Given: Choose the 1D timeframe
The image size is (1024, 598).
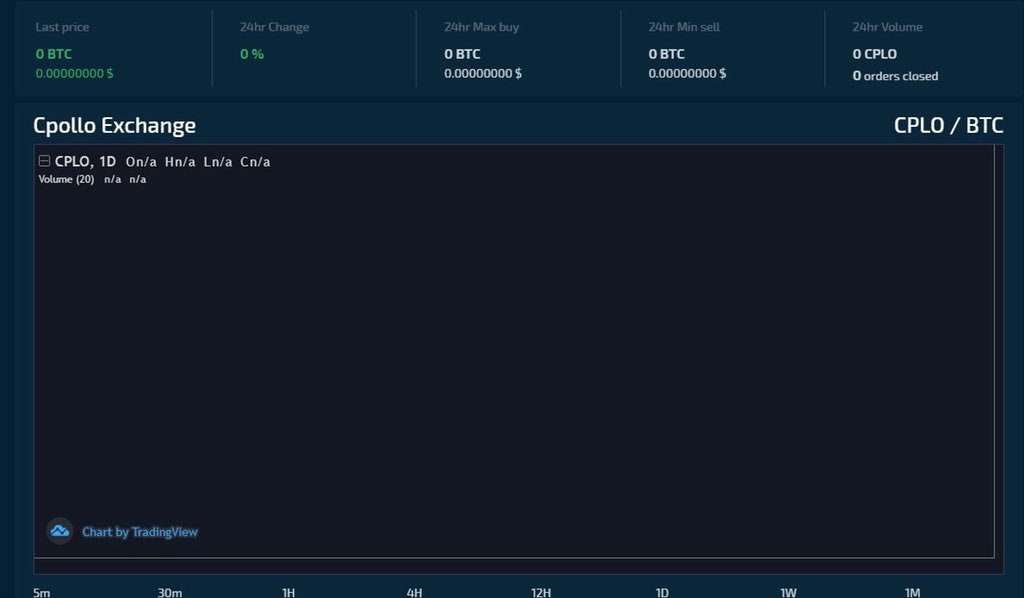Looking at the screenshot, I should point(662,592).
